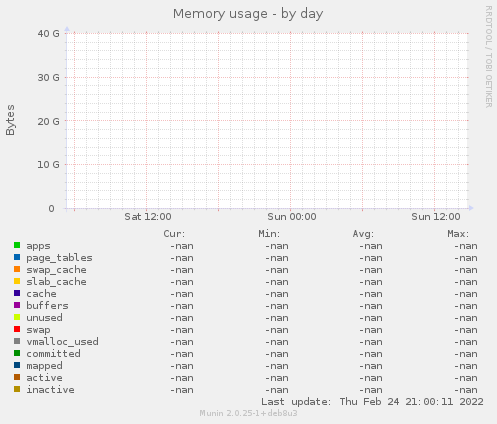
Task: Click the vmalloc_used gray color swatch
Action: 17,341
